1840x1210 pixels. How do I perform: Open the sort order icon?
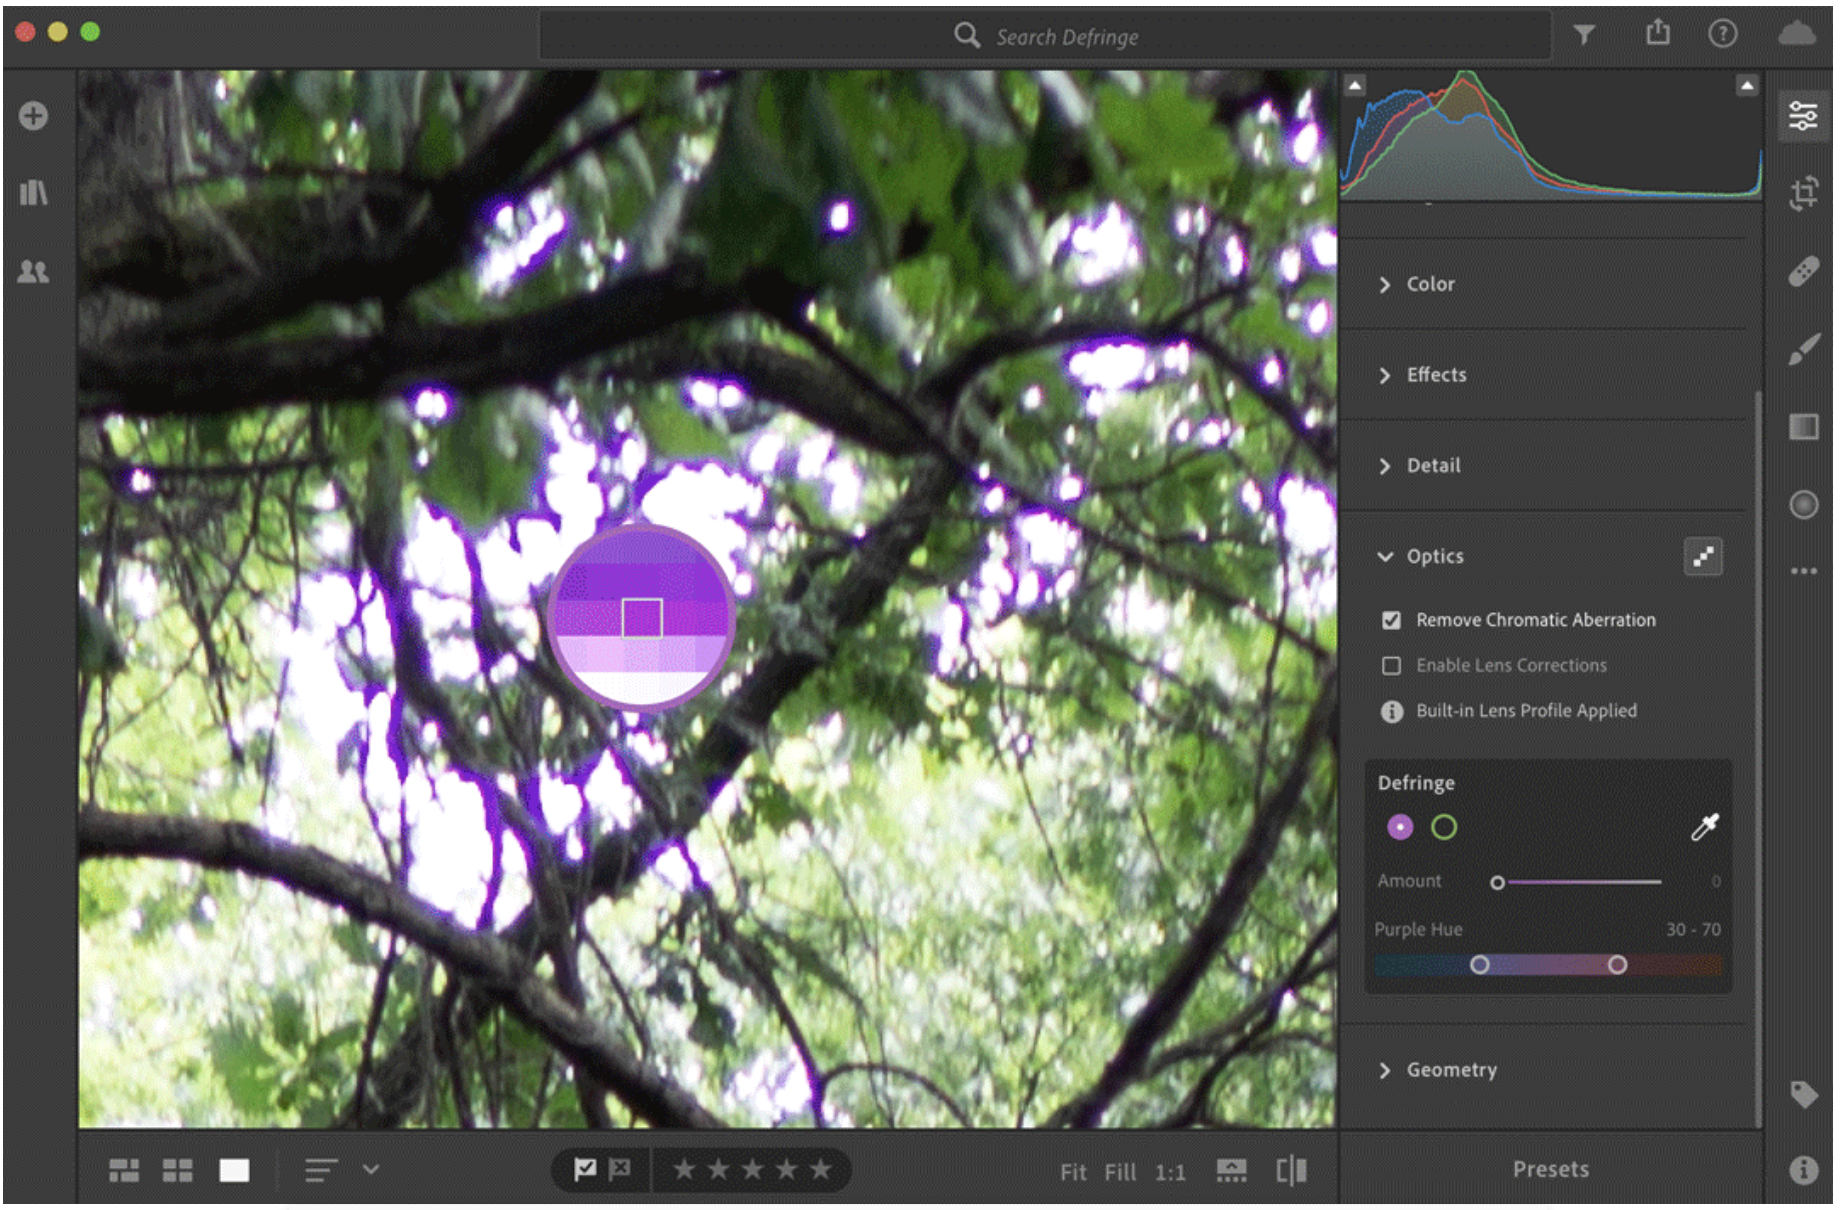320,1170
